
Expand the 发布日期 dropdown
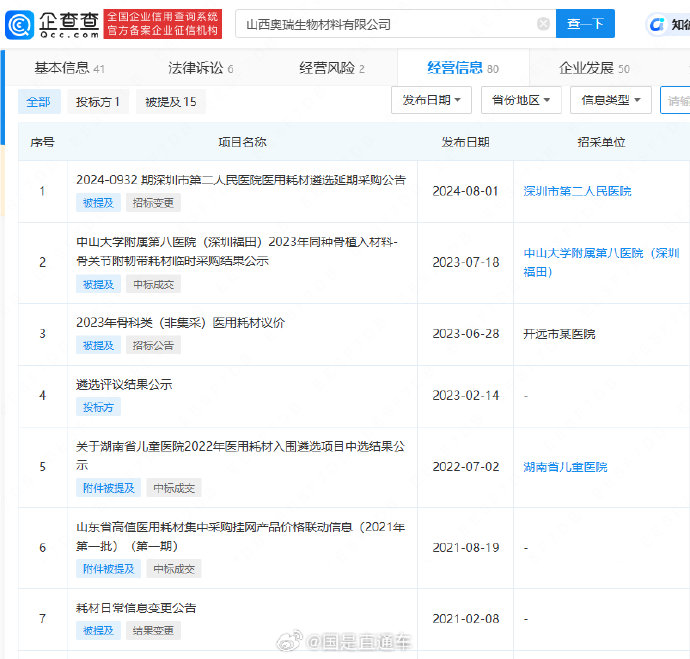click(431, 100)
